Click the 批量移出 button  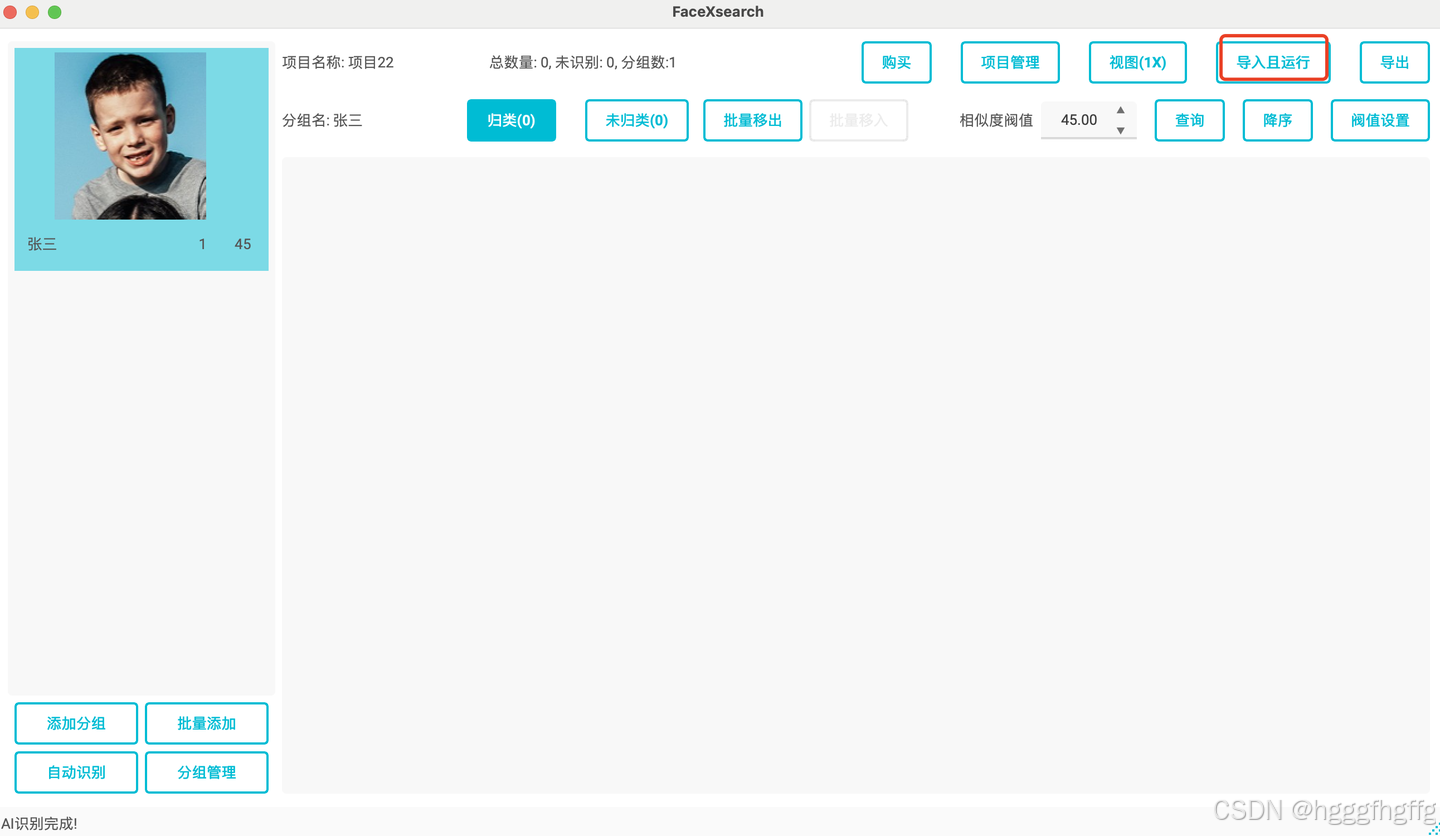(x=752, y=120)
